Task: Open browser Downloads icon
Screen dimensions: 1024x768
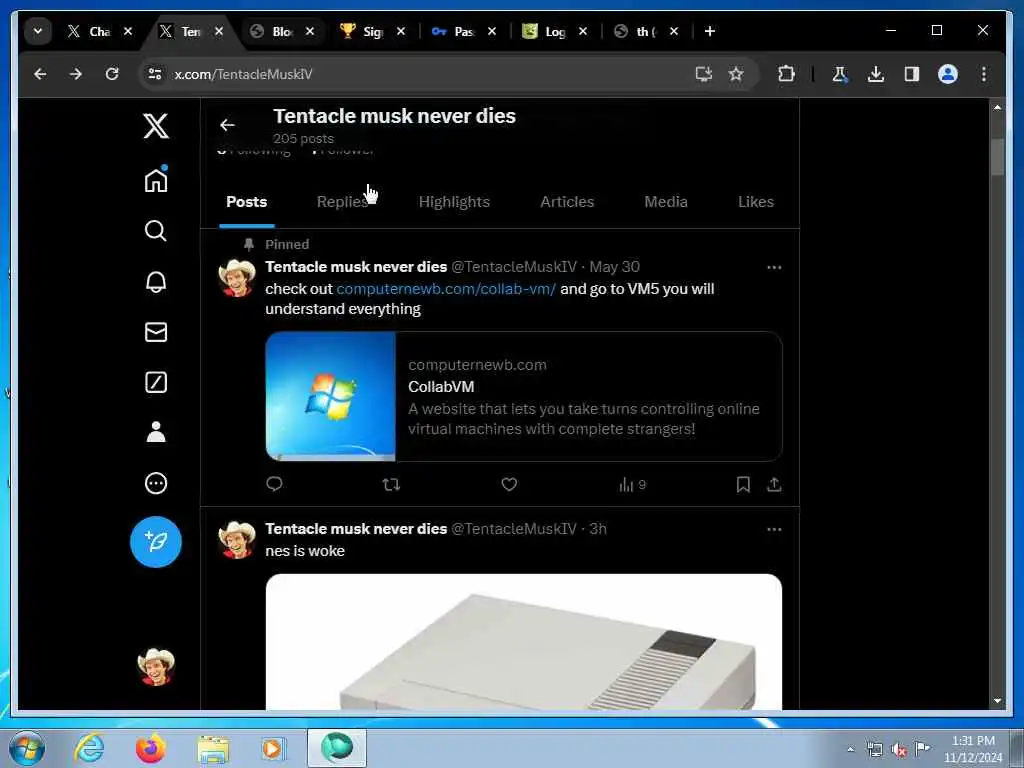Action: click(876, 74)
